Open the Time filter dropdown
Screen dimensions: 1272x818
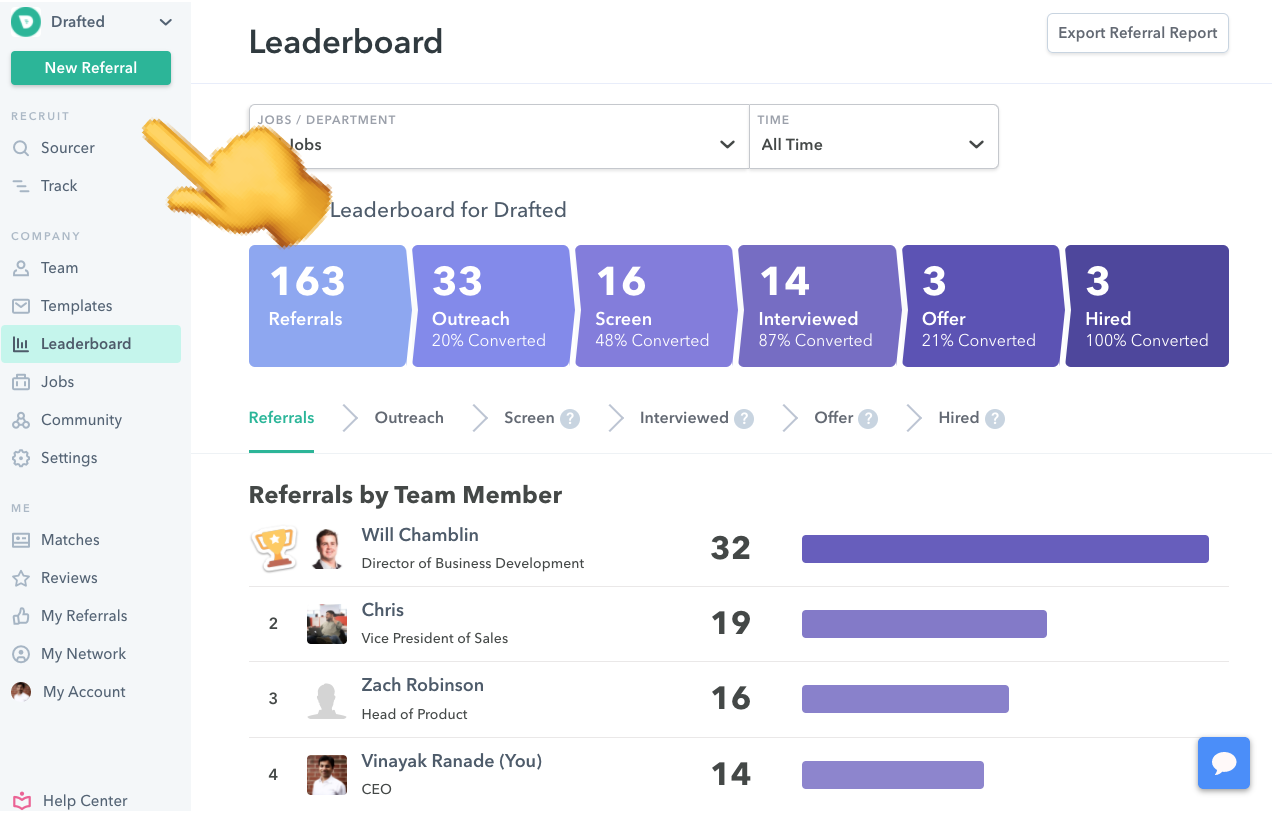coord(873,136)
